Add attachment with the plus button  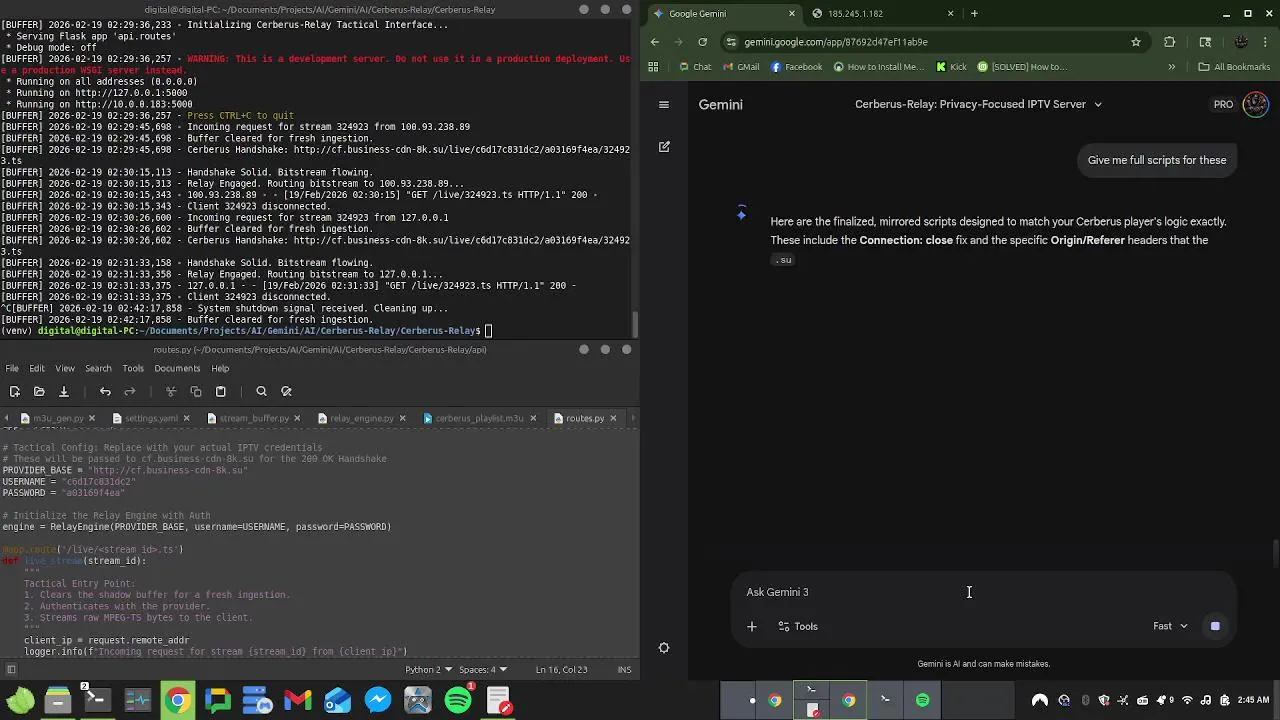752,626
